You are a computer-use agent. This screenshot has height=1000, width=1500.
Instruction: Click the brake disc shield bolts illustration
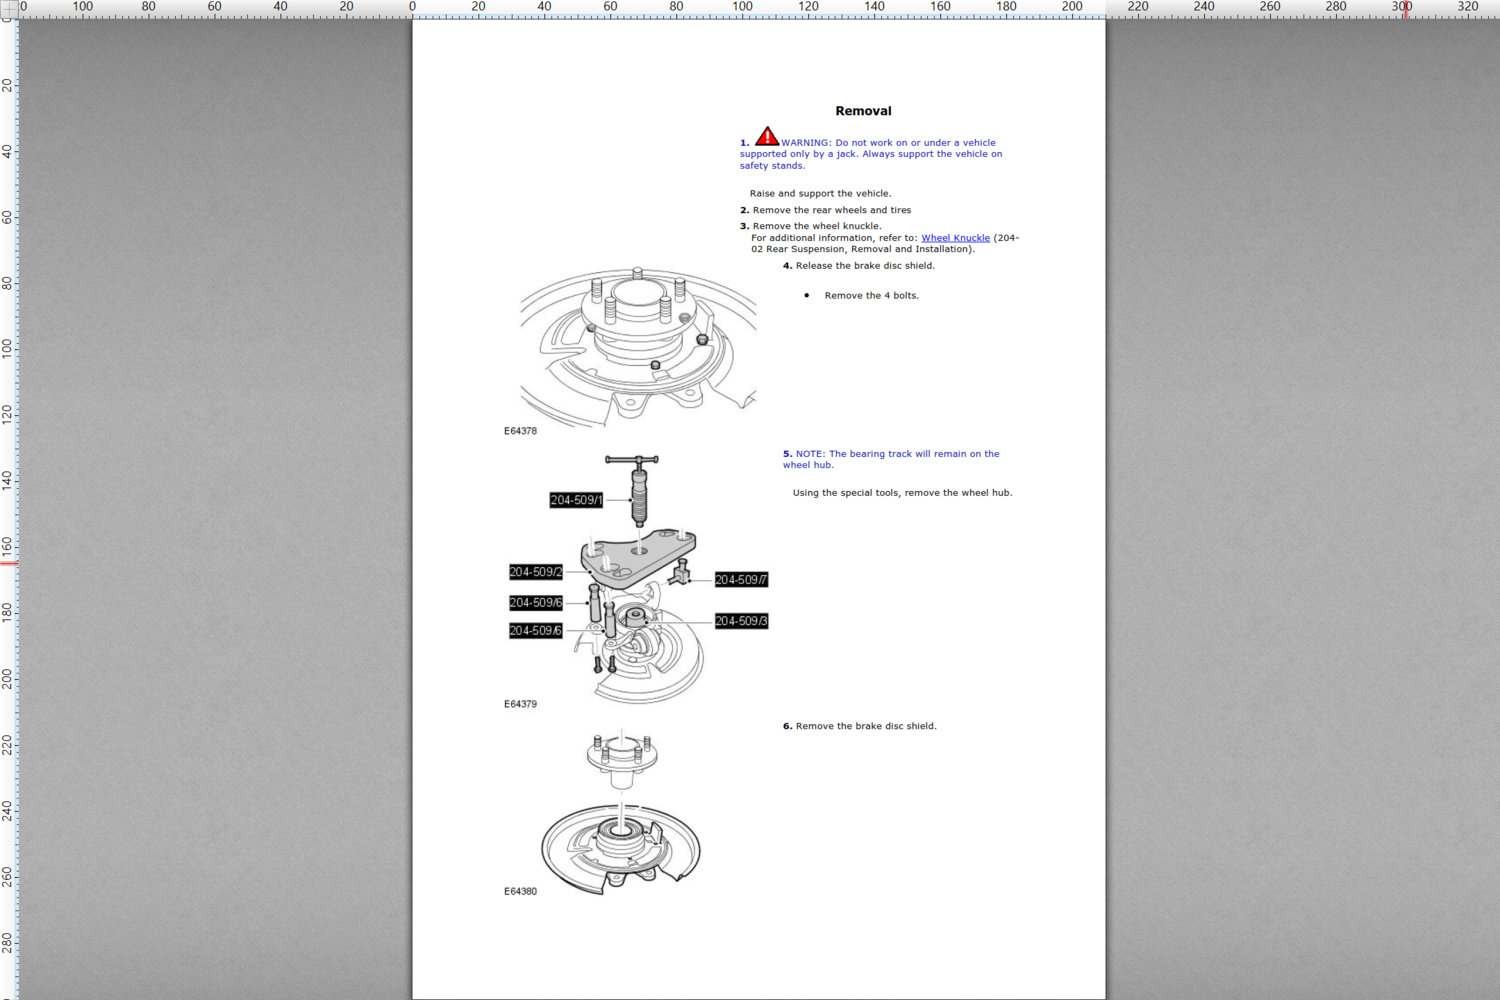(638, 347)
